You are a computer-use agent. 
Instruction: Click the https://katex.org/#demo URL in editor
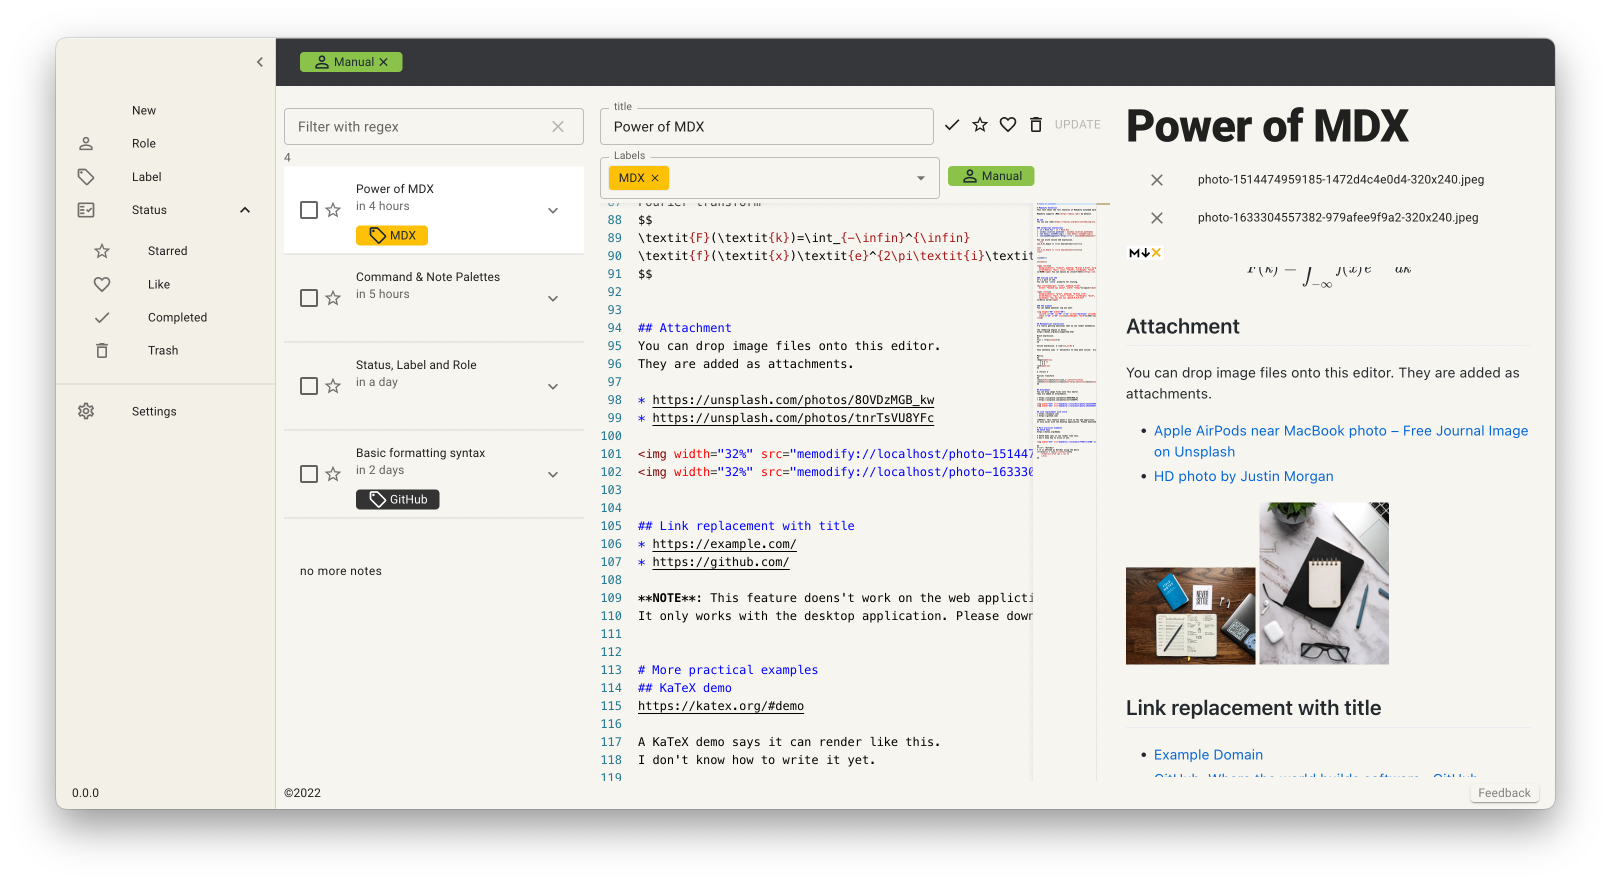pyautogui.click(x=721, y=706)
